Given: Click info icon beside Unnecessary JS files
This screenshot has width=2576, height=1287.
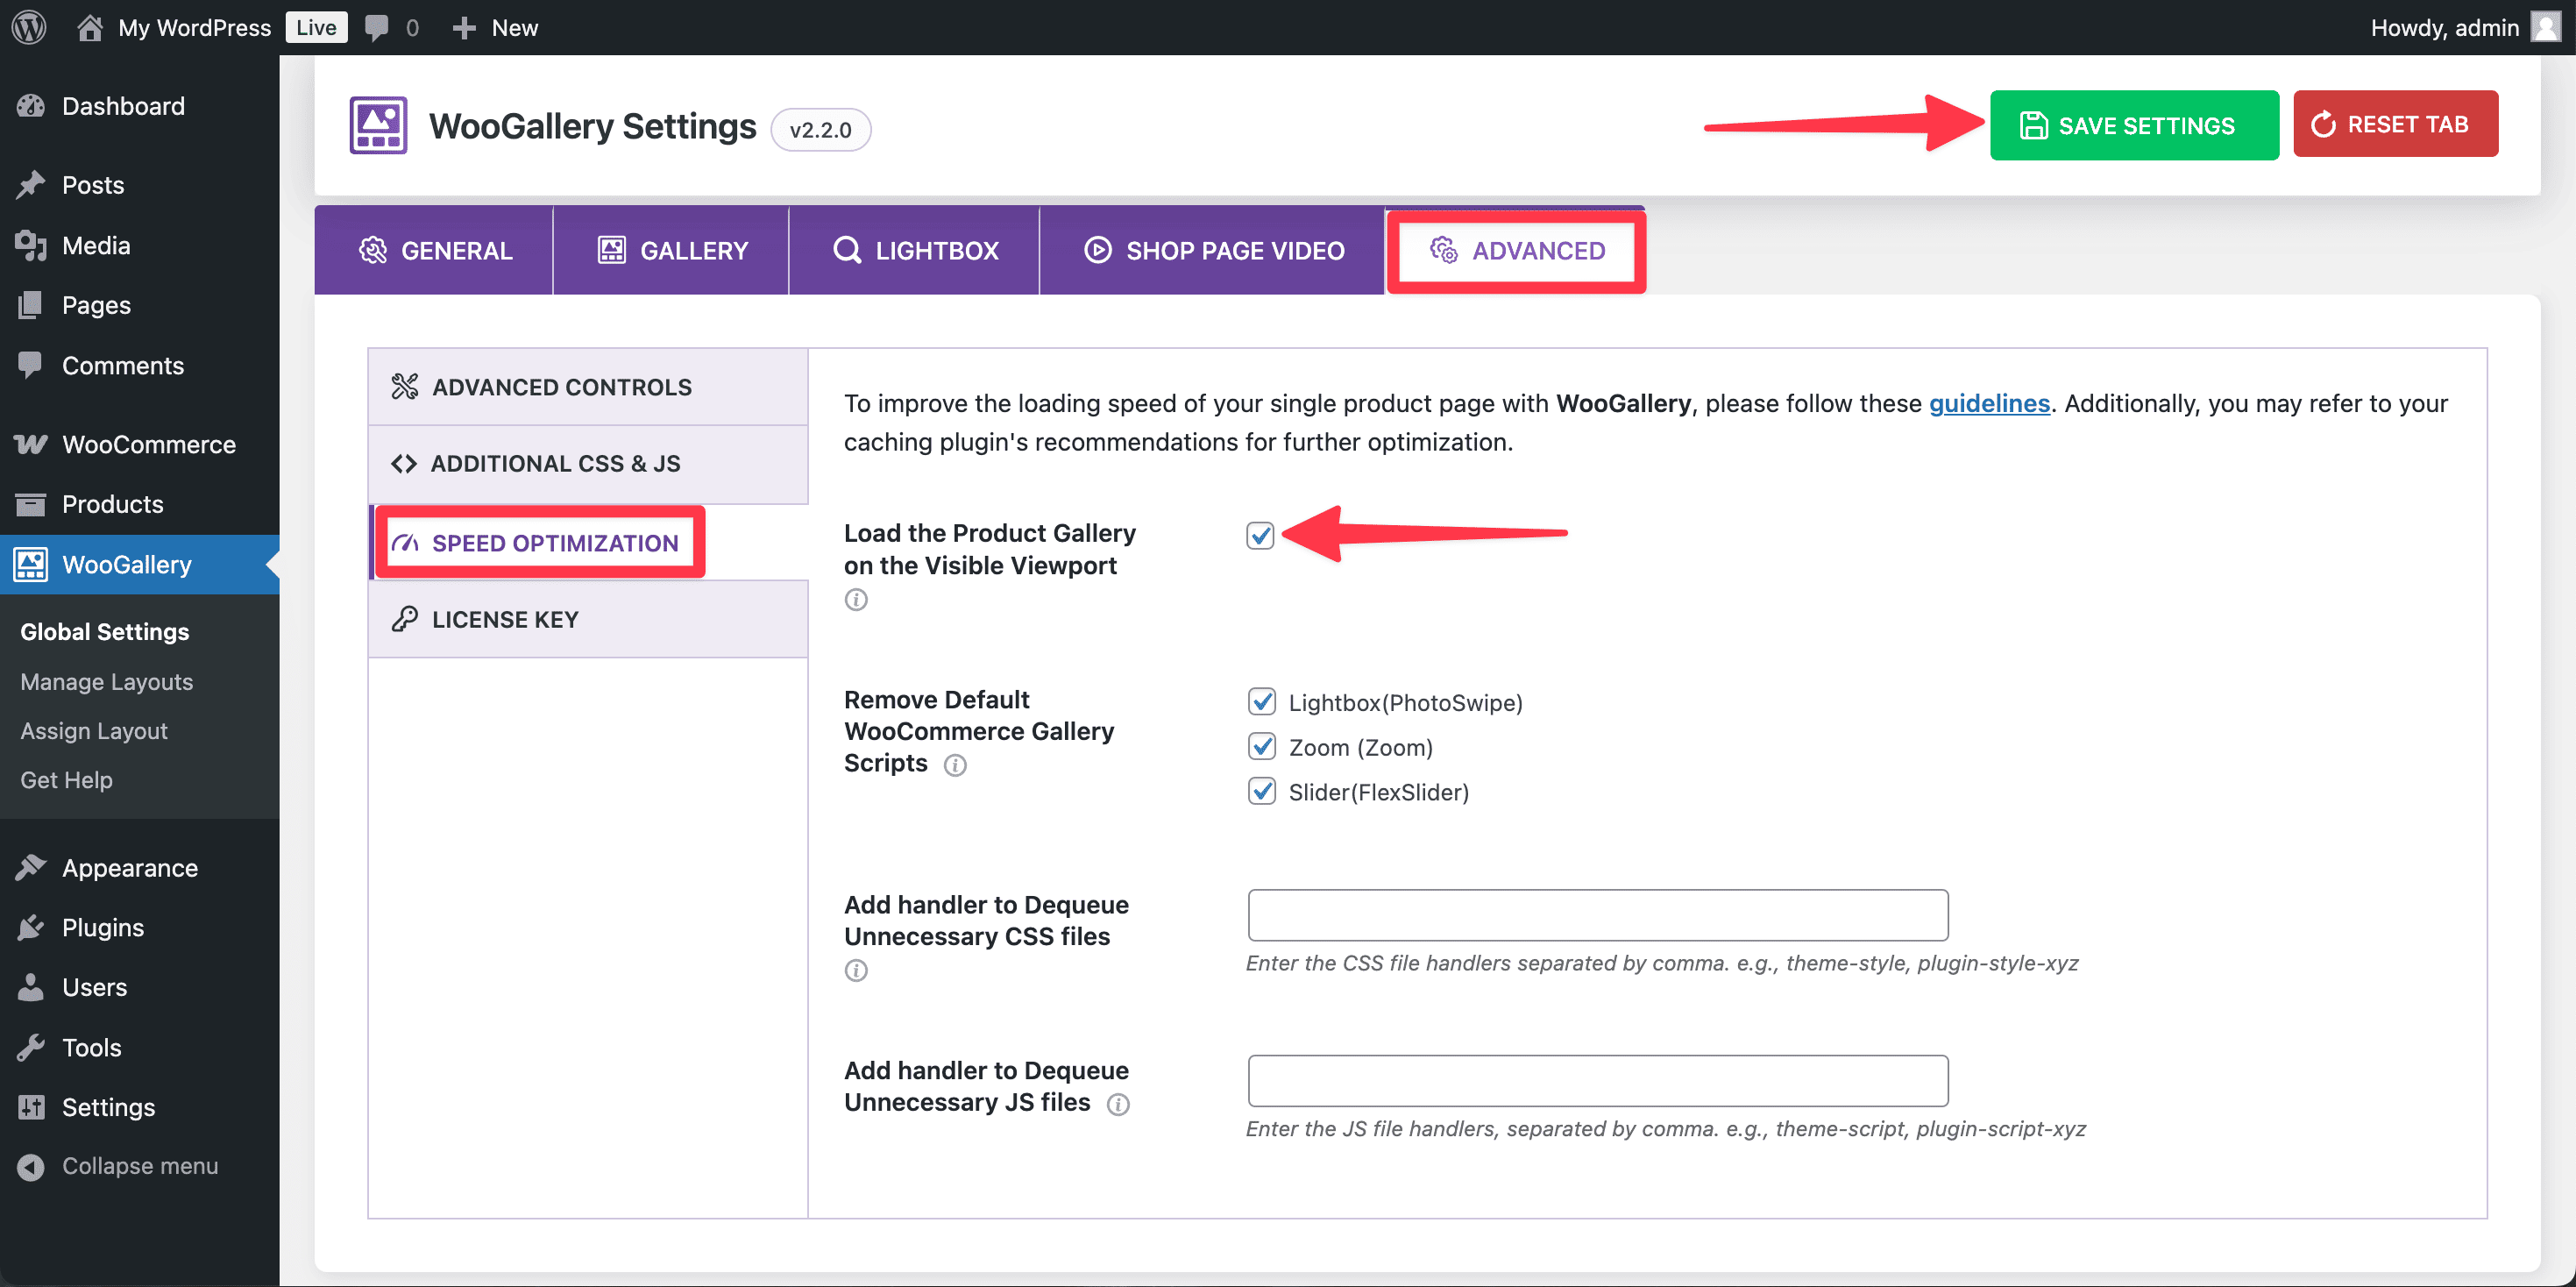Looking at the screenshot, I should (x=1118, y=1104).
